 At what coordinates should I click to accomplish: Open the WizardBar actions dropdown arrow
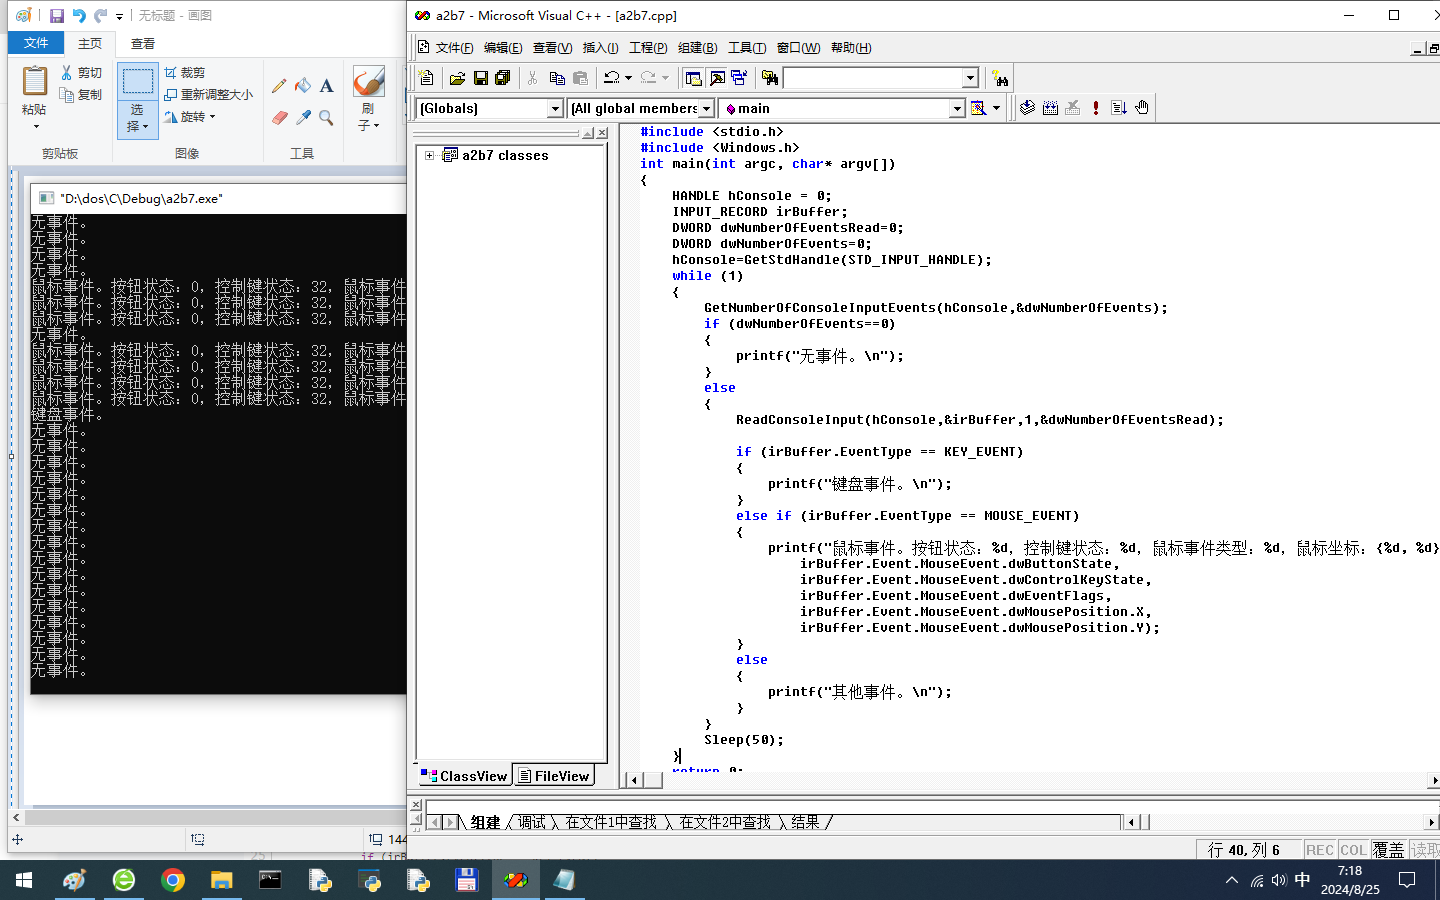click(996, 108)
